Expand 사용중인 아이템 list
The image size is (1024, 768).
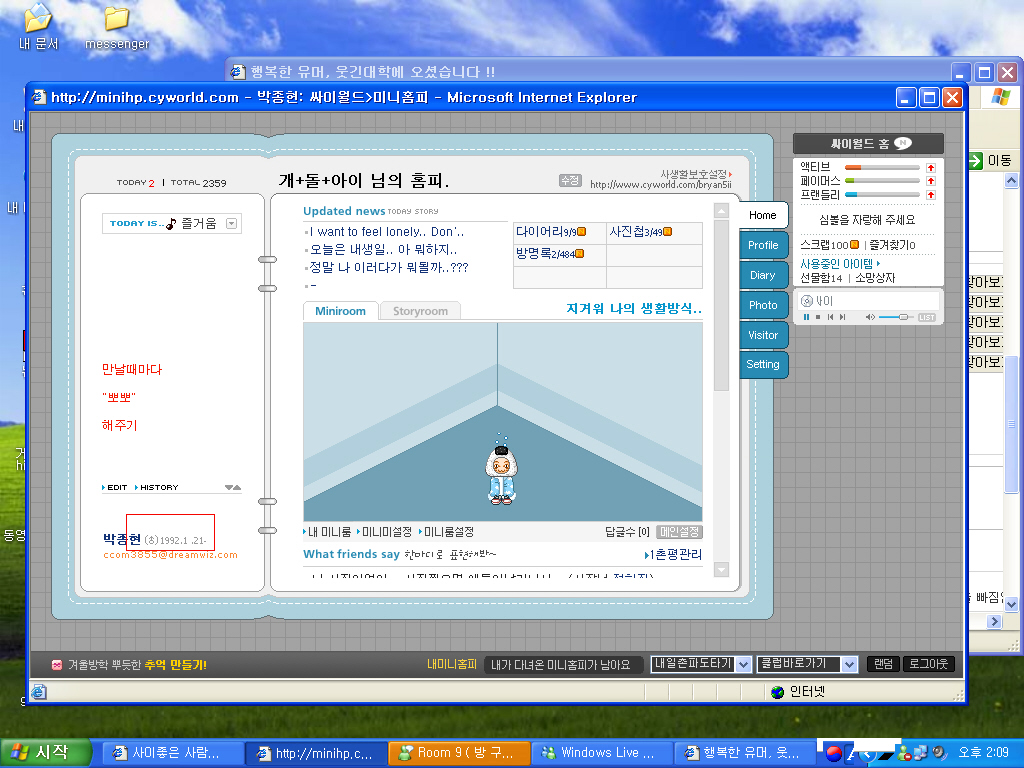pyautogui.click(x=840, y=264)
